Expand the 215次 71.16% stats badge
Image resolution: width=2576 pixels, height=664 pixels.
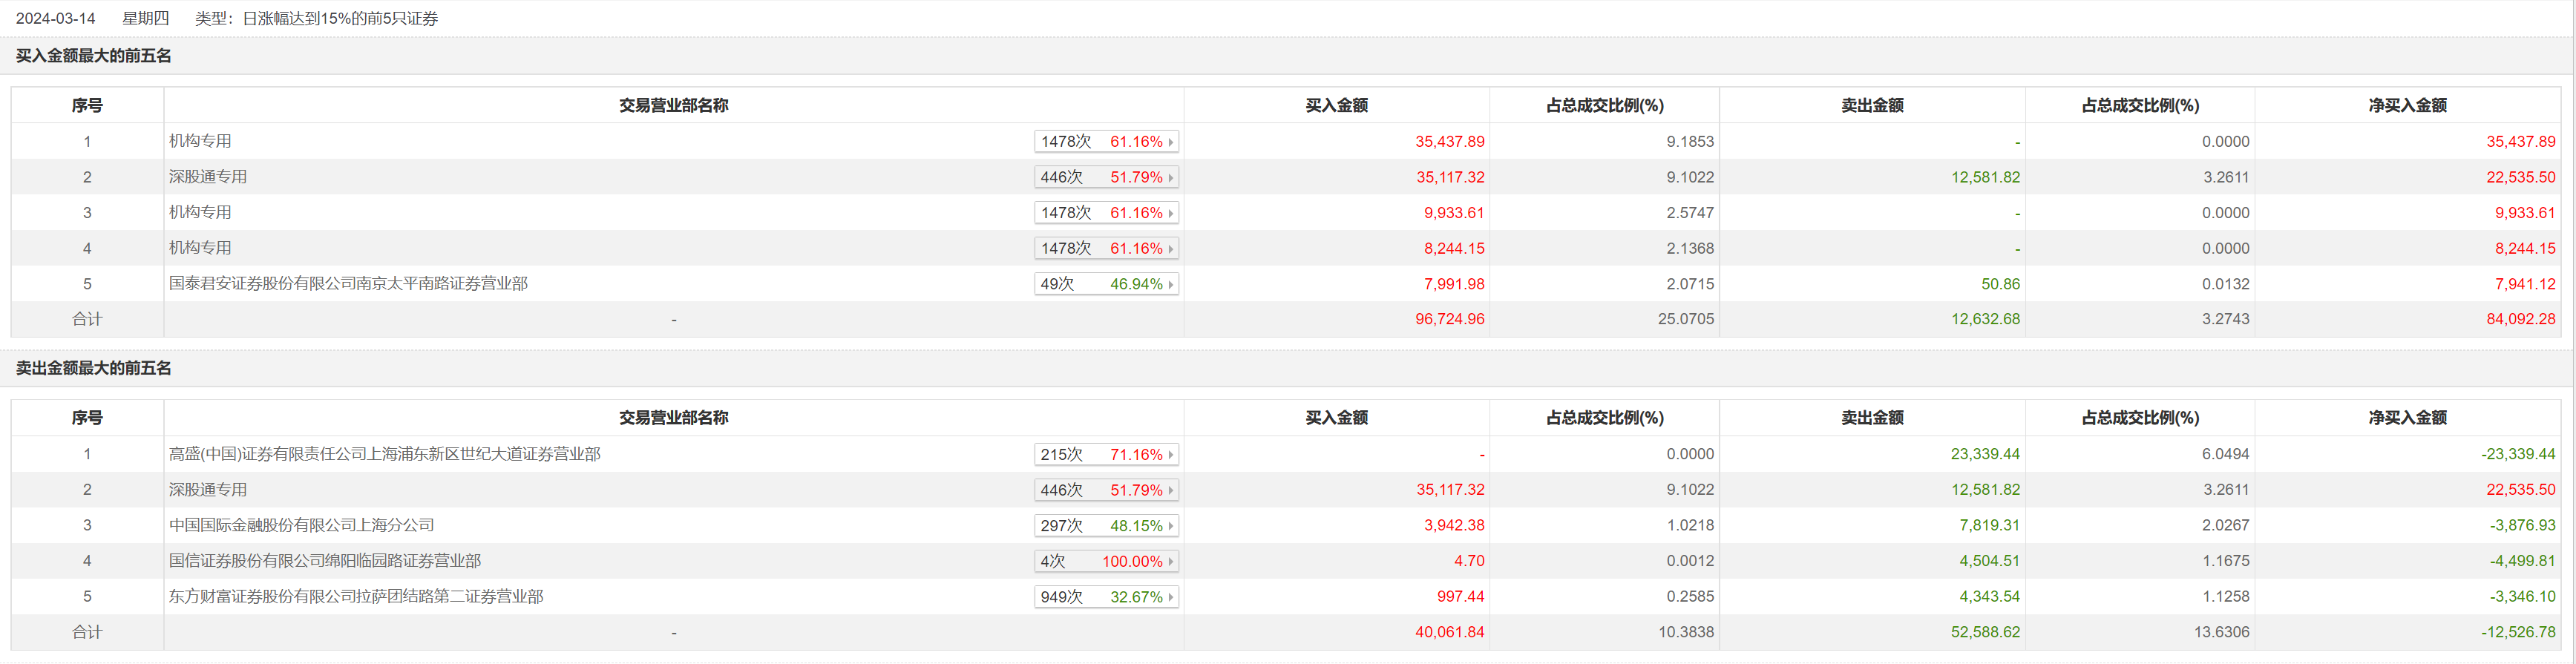(1106, 454)
